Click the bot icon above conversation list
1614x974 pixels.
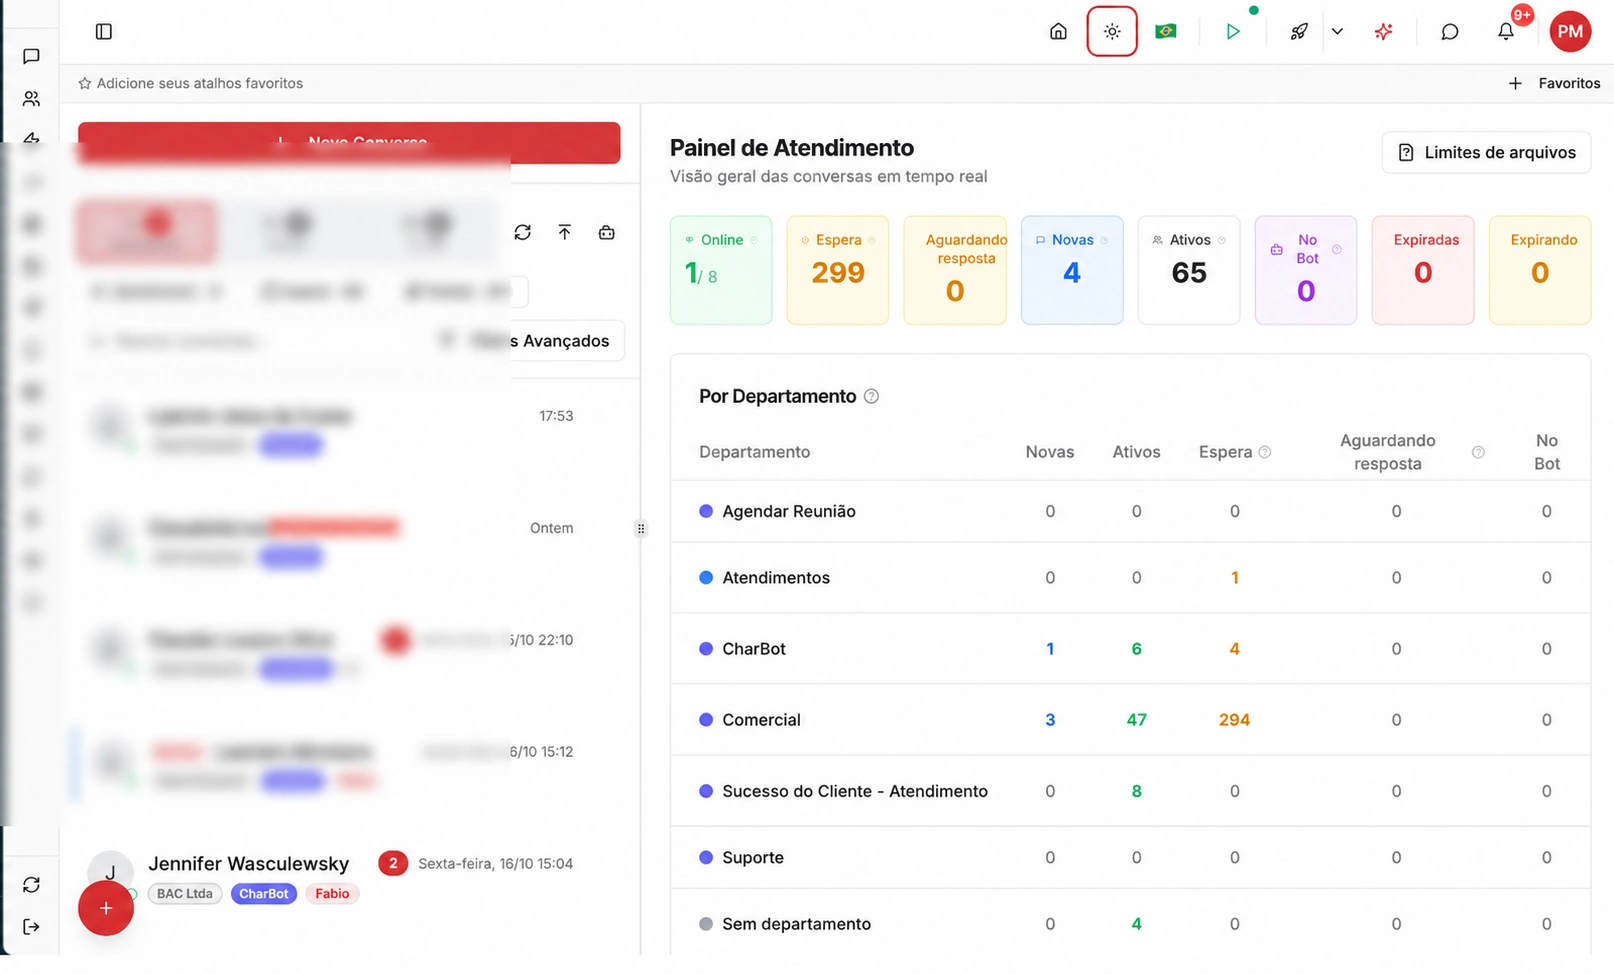(607, 232)
